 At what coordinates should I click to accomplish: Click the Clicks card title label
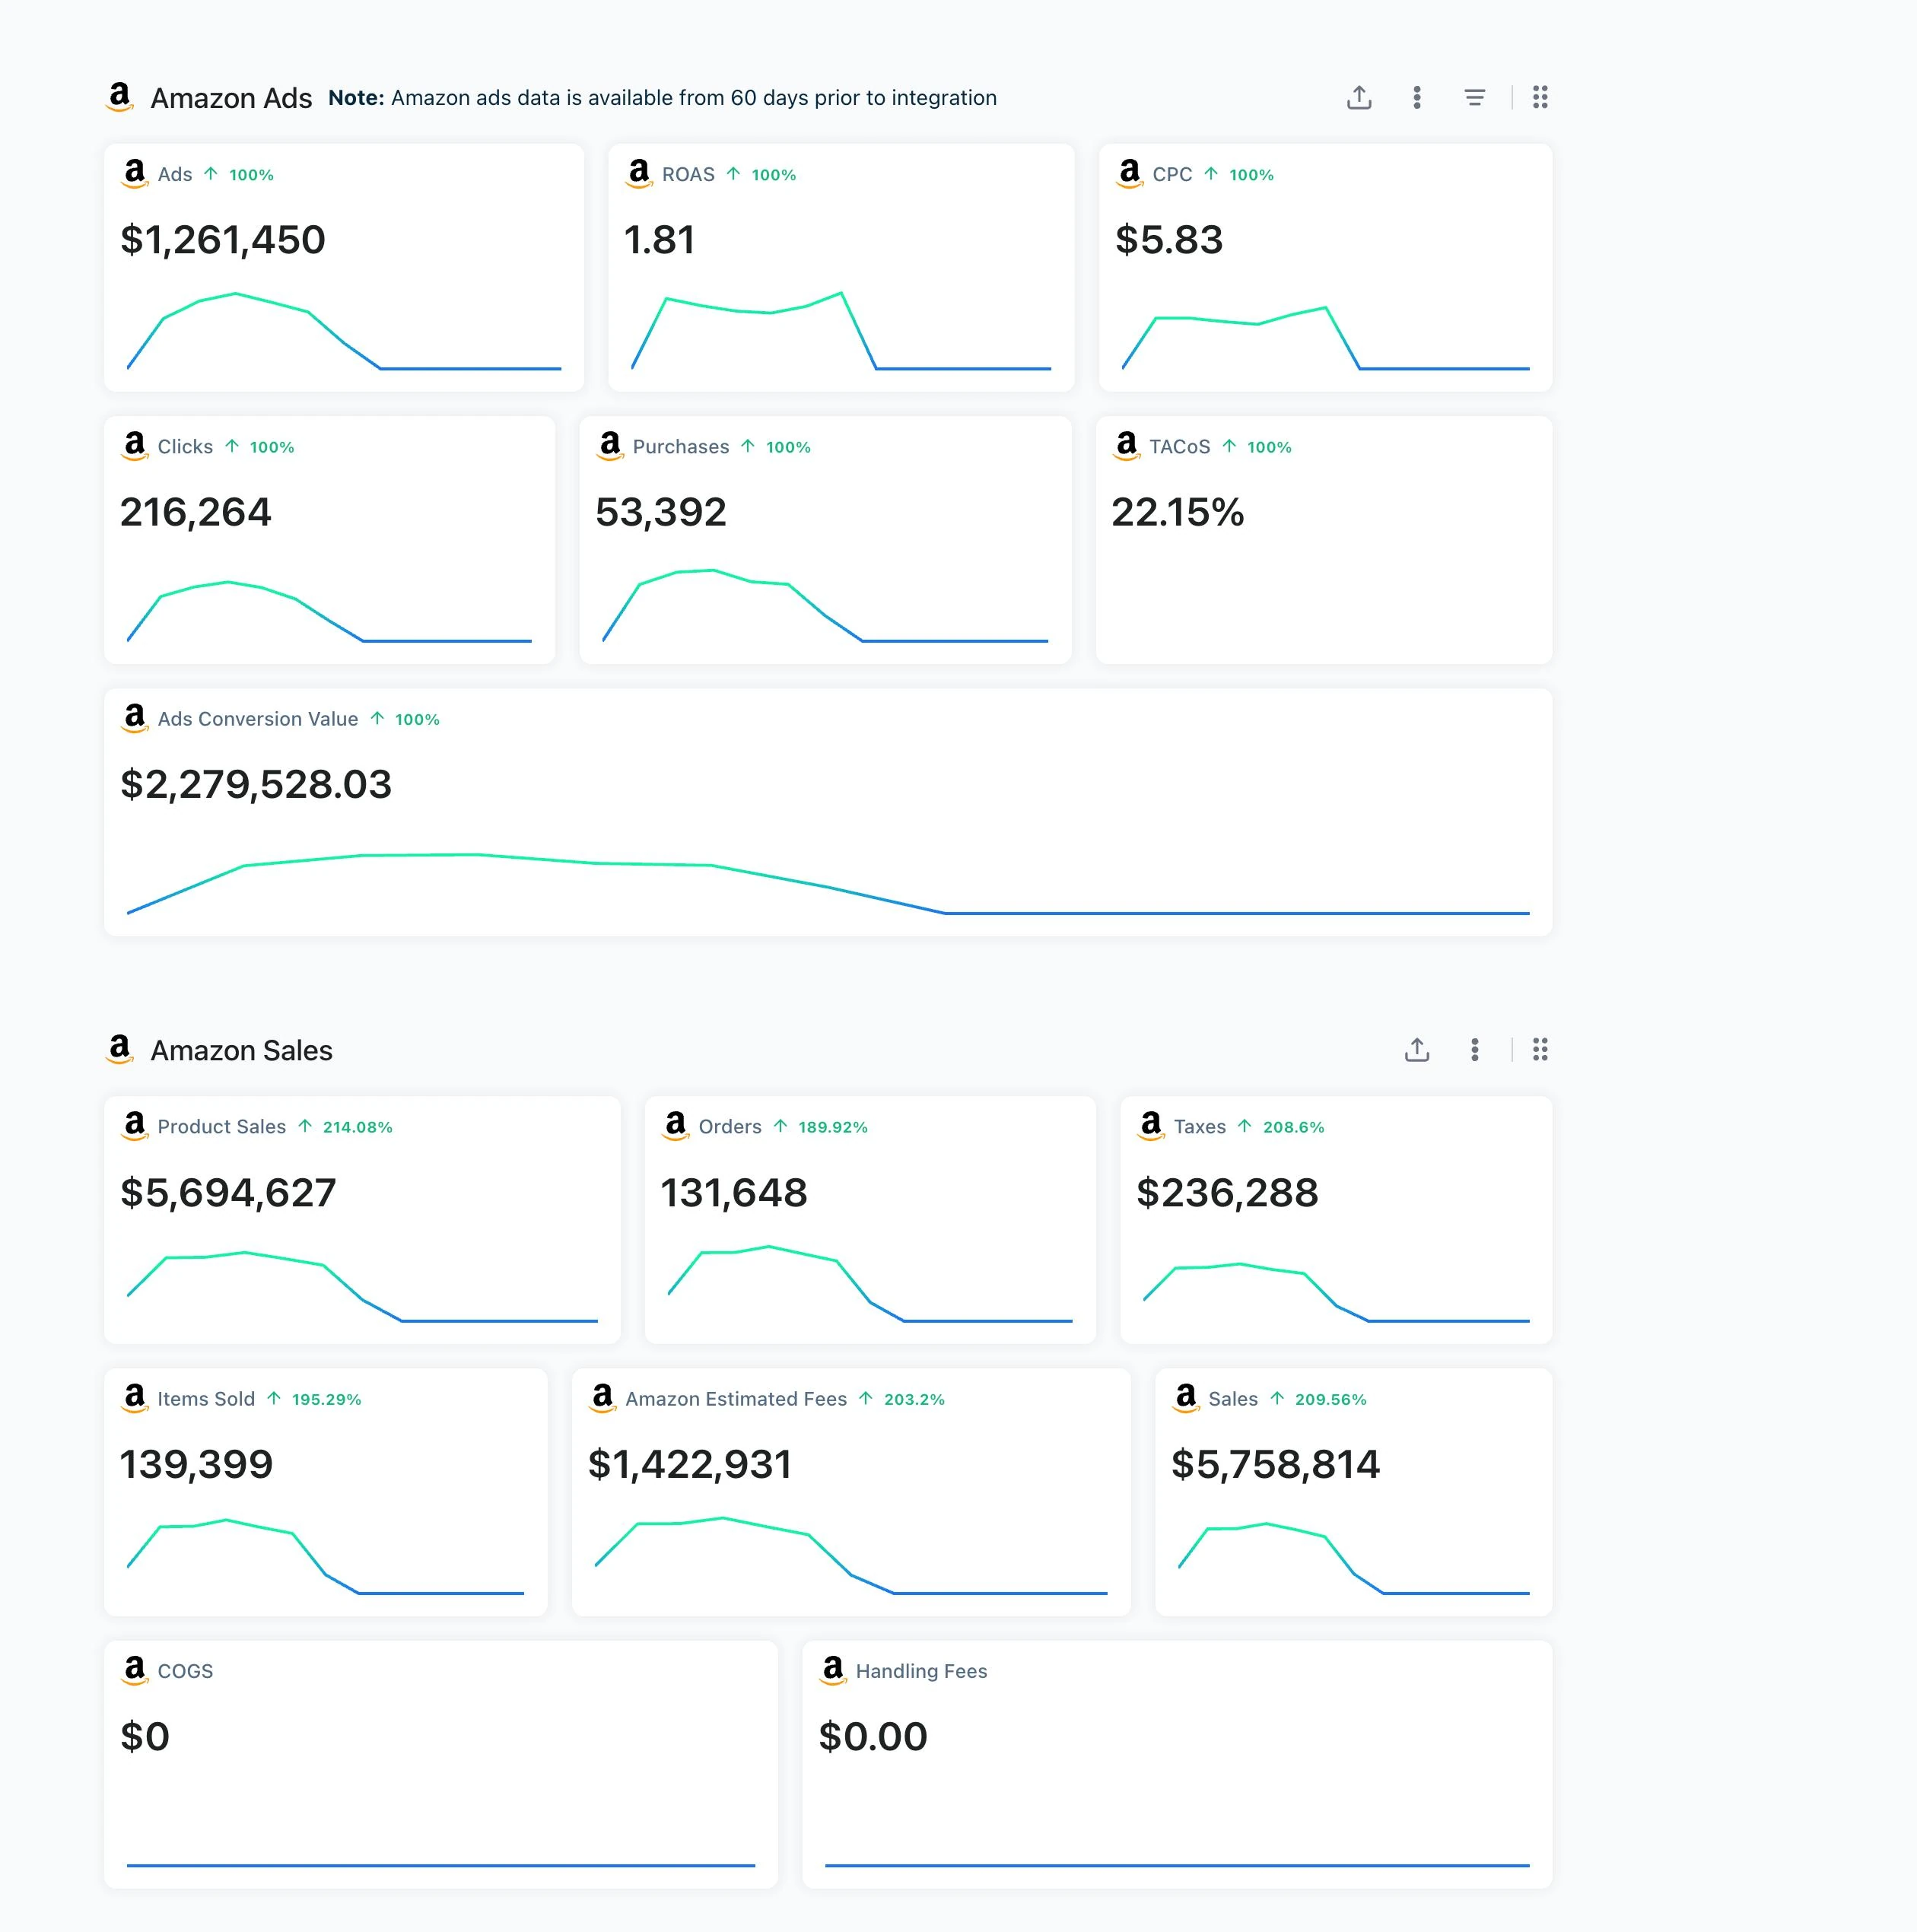[185, 446]
